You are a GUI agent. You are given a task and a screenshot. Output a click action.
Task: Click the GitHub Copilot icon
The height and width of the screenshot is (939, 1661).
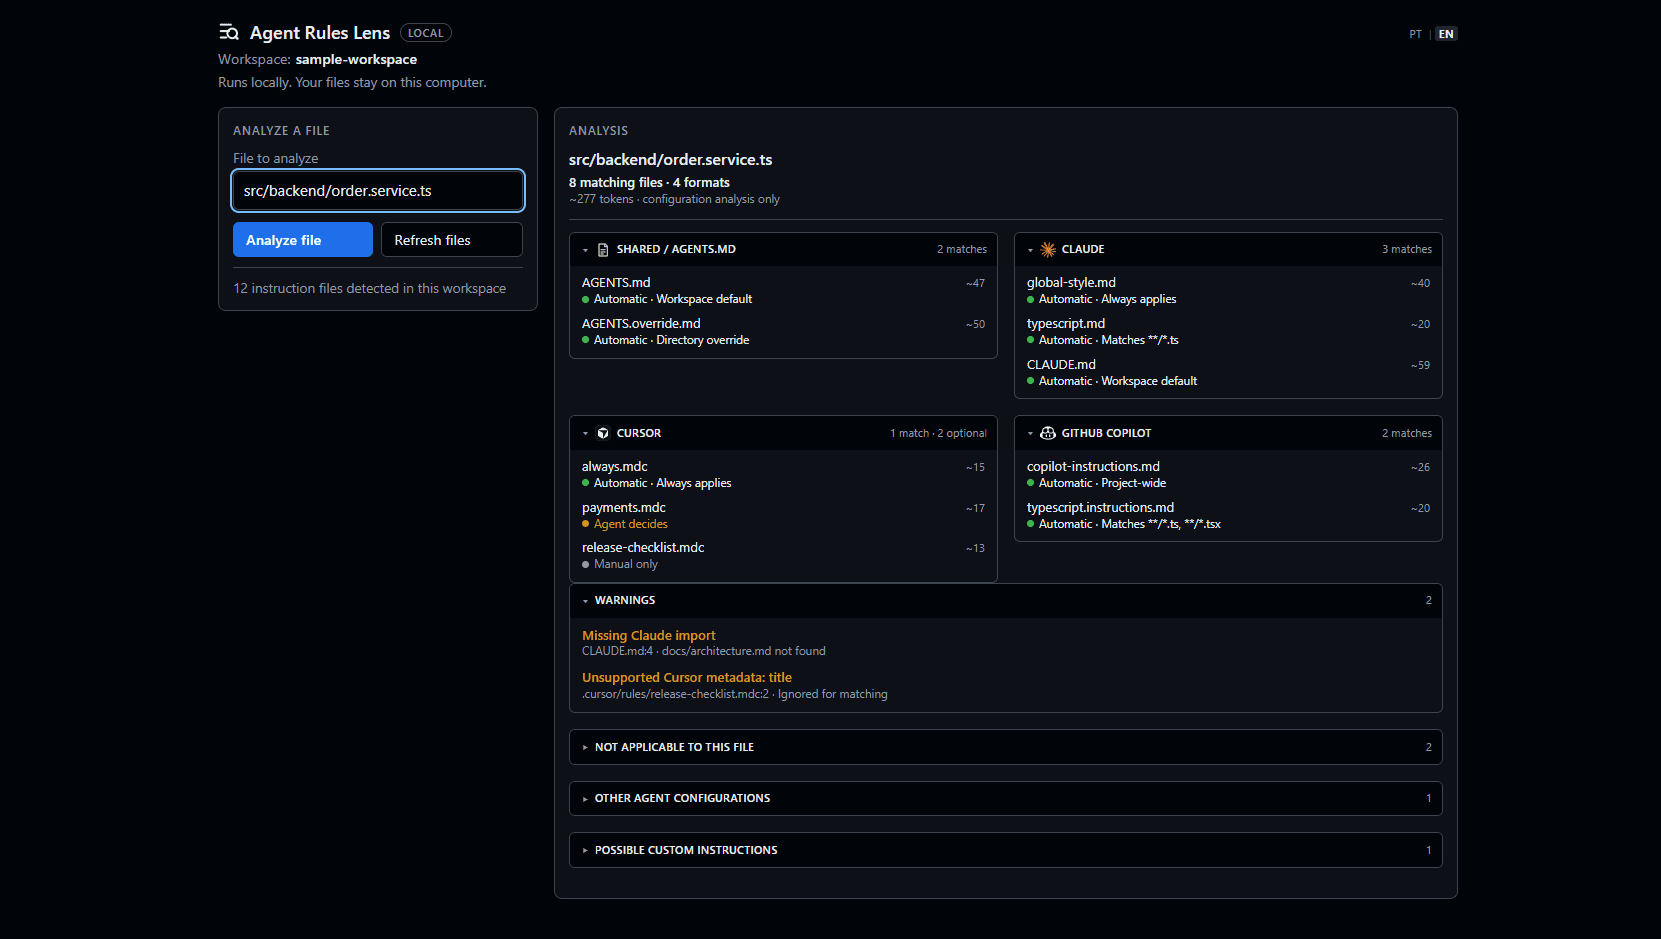(x=1048, y=434)
